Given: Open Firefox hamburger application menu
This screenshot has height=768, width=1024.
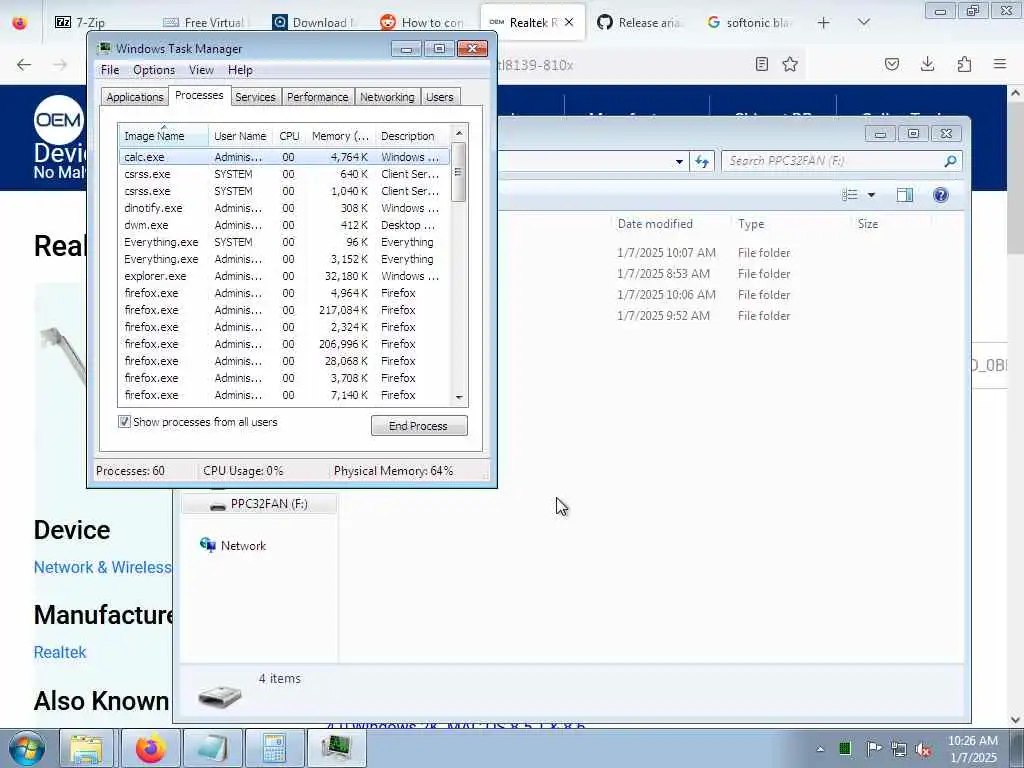Looking at the screenshot, I should point(1000,64).
